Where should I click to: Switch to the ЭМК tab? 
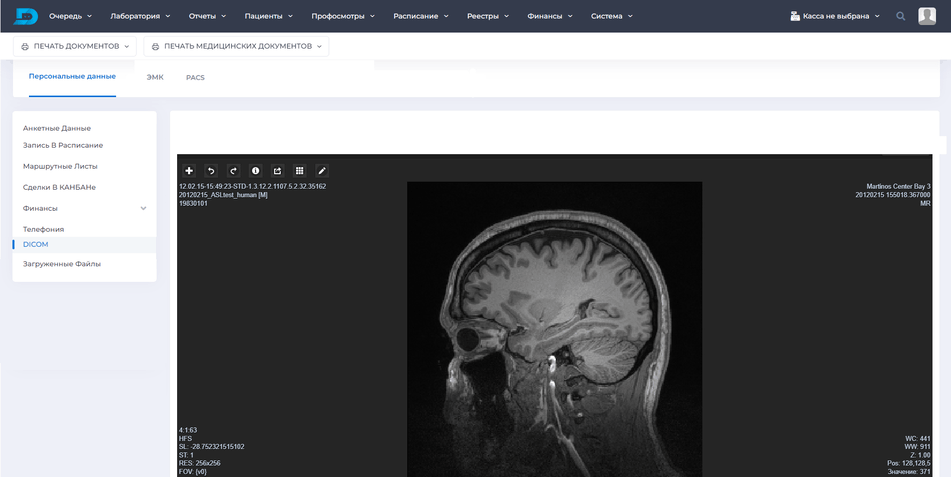[x=155, y=78]
